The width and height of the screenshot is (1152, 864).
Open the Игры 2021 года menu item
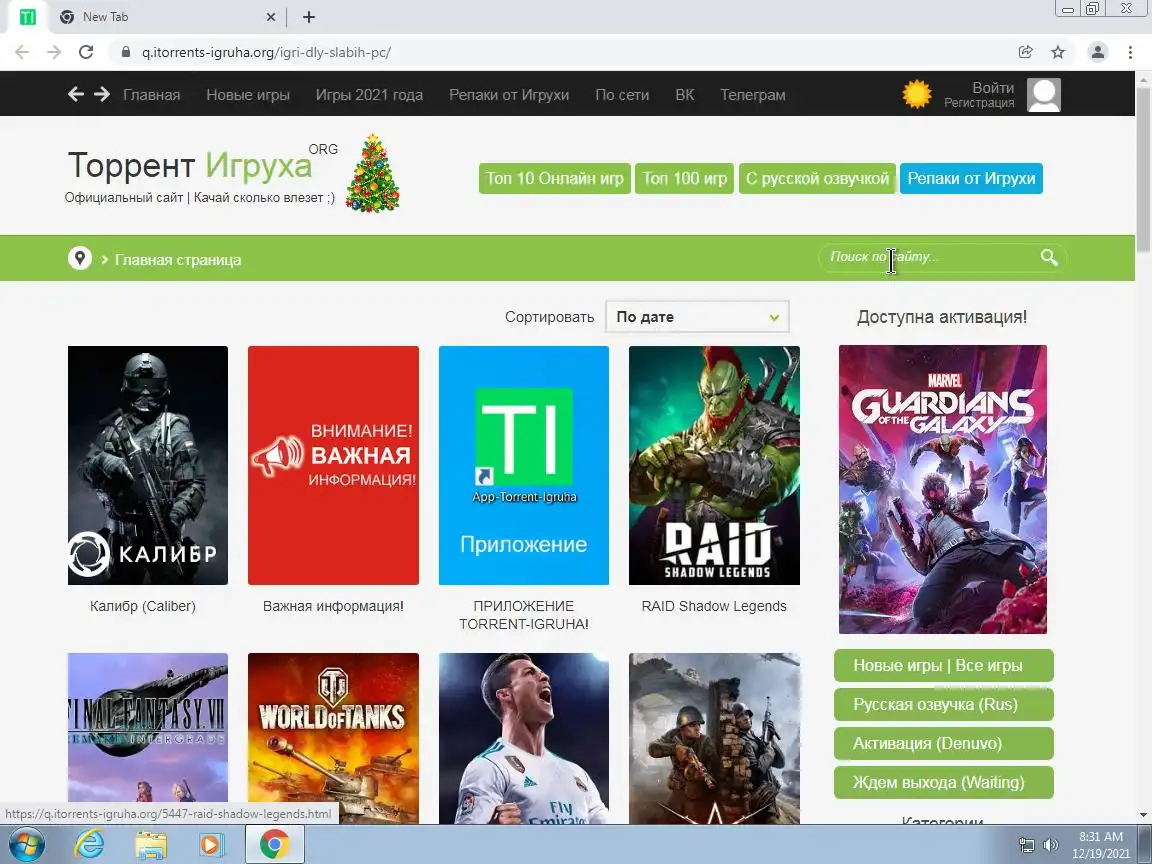[x=369, y=95]
